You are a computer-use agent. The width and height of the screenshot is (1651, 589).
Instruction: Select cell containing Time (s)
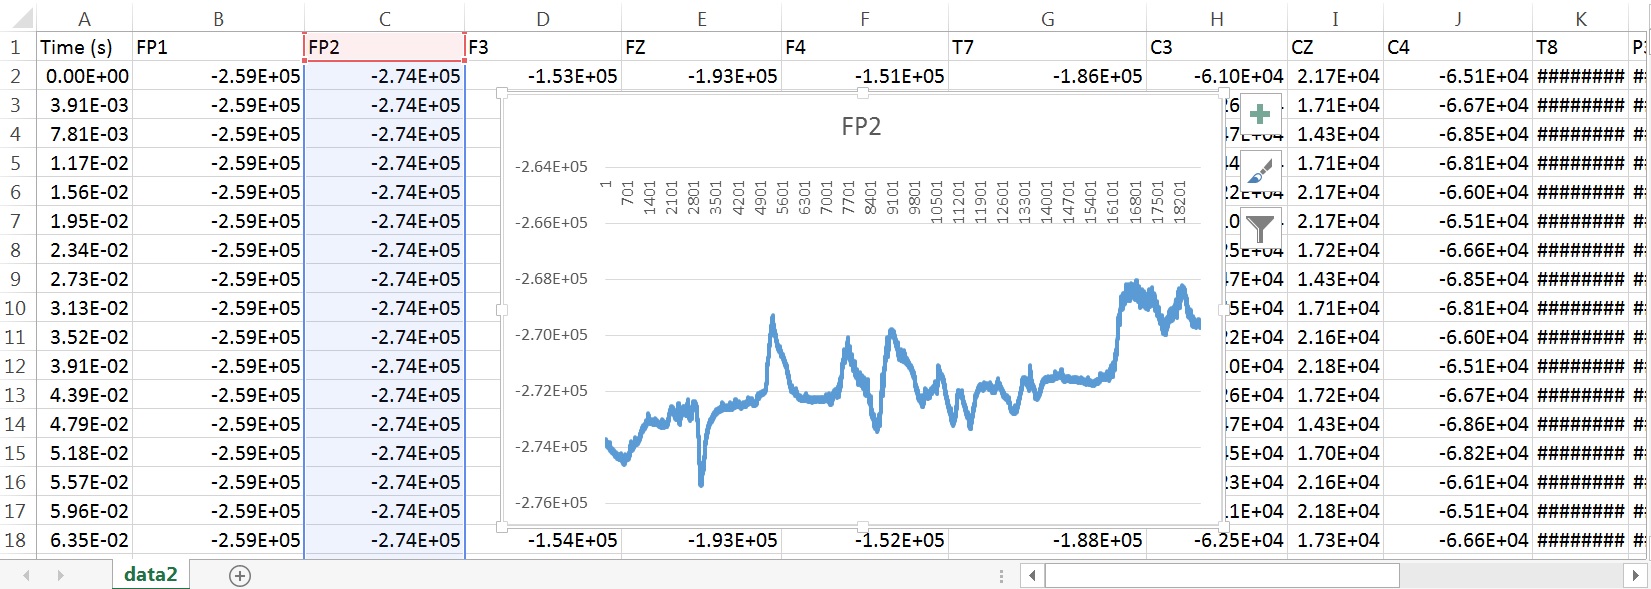point(84,47)
